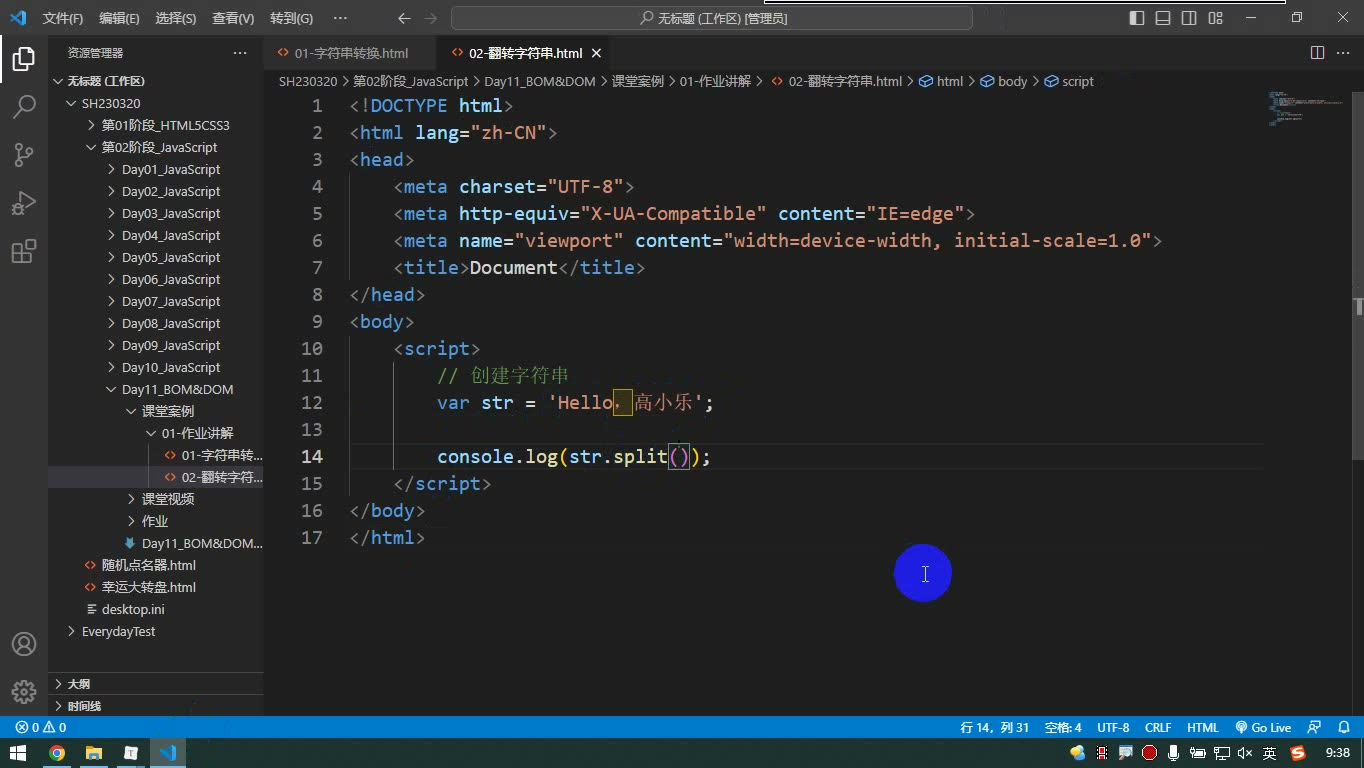Toggle the secondary side bar
1364x768 pixels.
pyautogui.click(x=1189, y=18)
